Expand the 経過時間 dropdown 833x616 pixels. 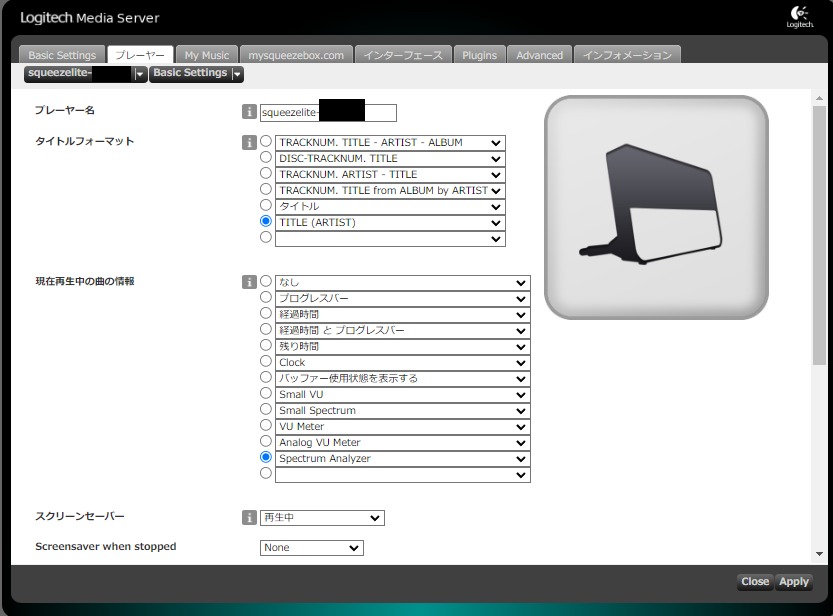pos(403,315)
